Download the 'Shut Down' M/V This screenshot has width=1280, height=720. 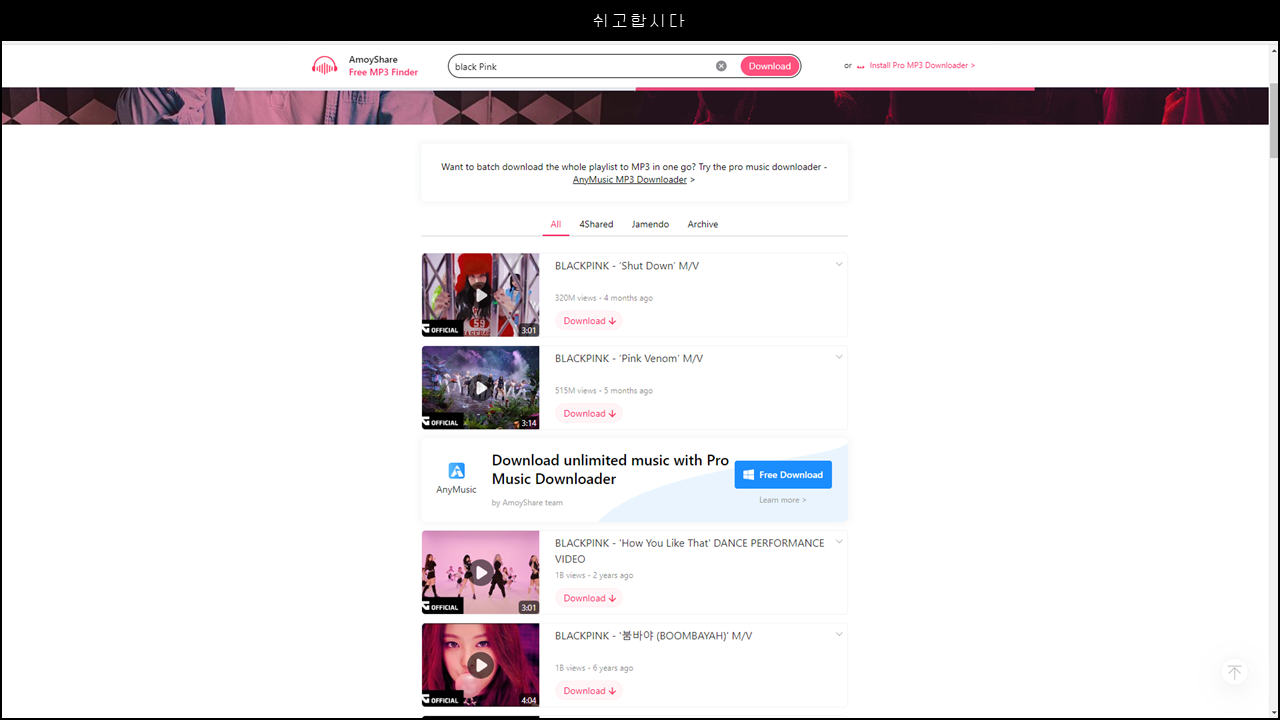(x=589, y=321)
